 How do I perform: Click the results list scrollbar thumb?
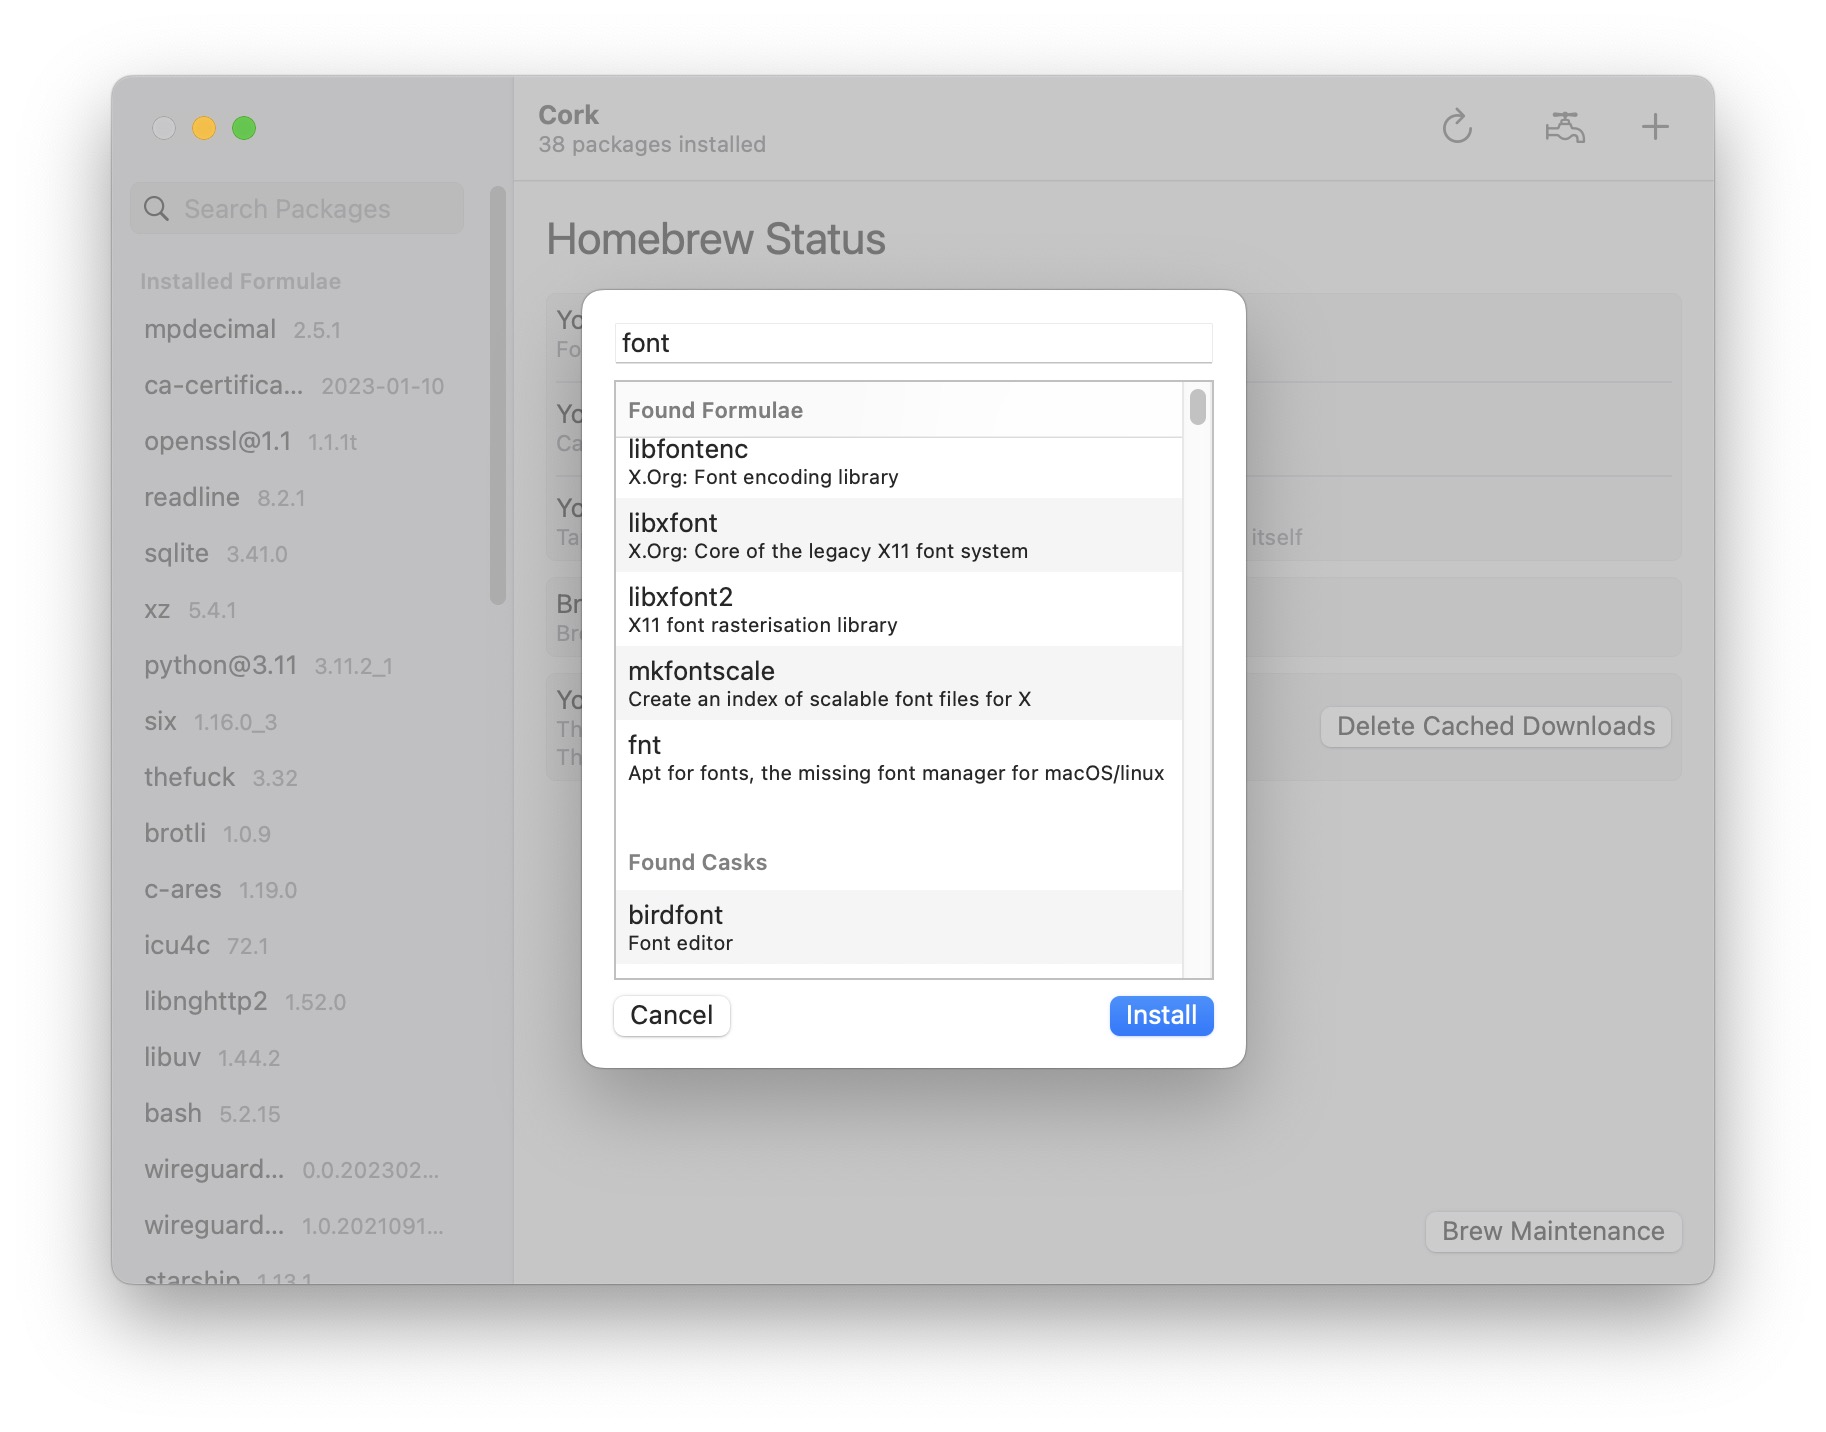(1197, 408)
